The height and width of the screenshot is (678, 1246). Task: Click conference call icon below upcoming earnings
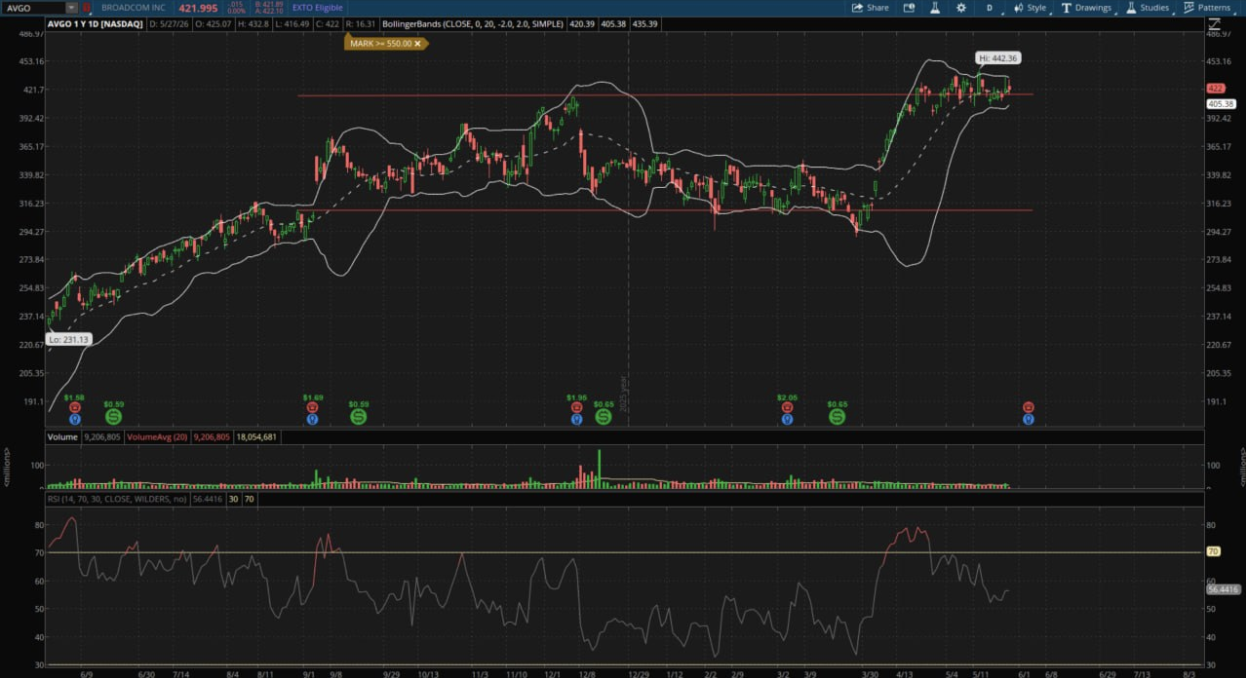click(x=1028, y=419)
